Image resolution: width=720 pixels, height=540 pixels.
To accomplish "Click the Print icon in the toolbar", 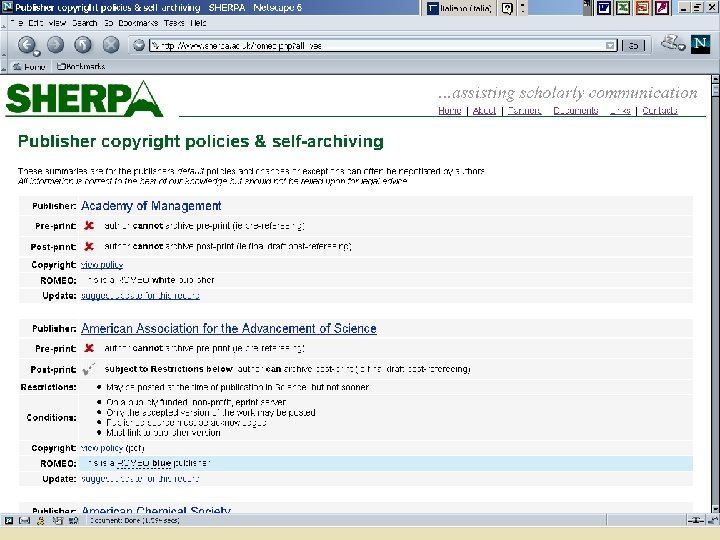I will 670,43.
